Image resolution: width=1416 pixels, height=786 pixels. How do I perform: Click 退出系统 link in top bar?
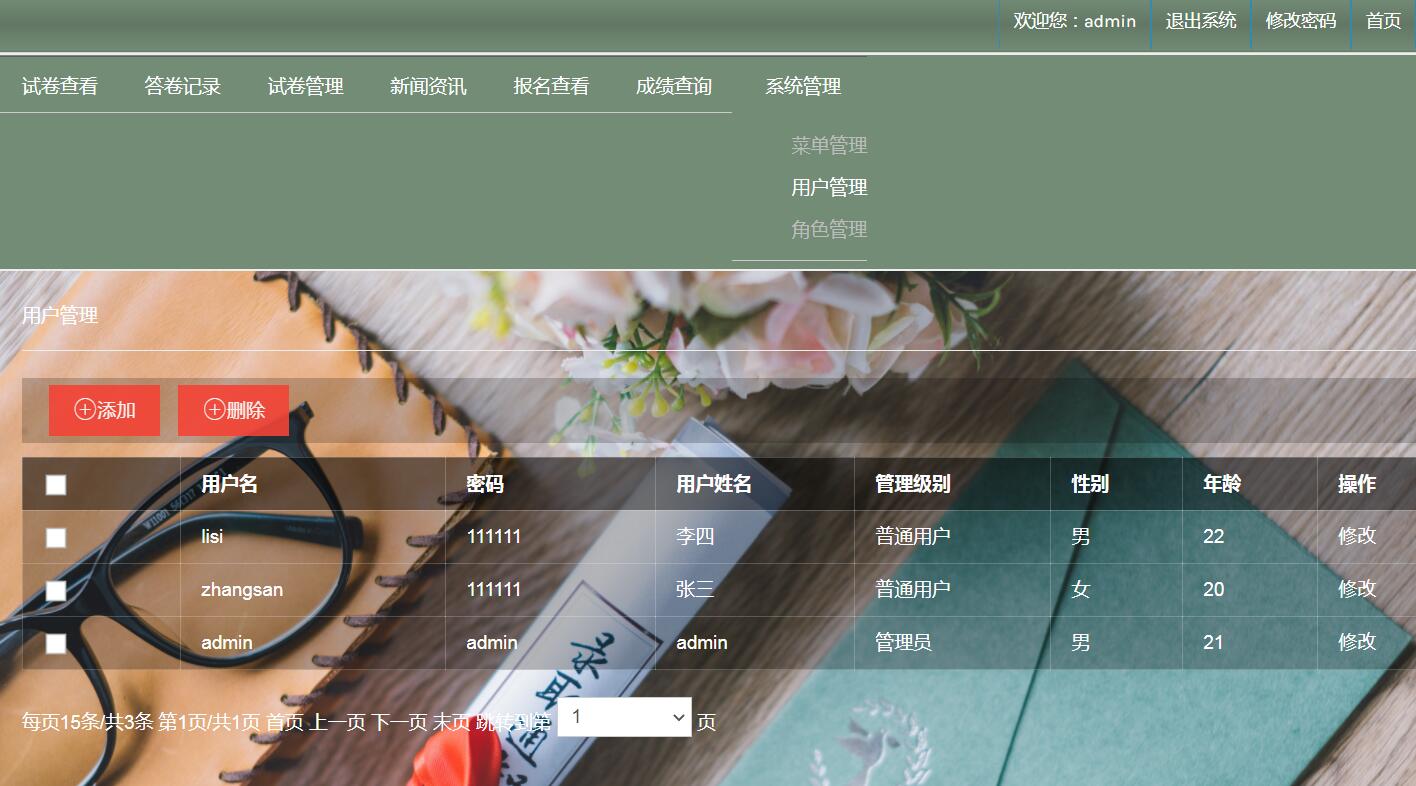(x=1201, y=21)
